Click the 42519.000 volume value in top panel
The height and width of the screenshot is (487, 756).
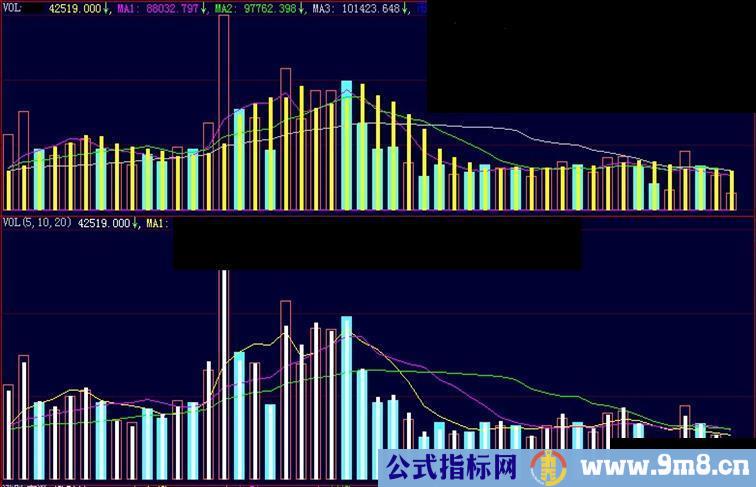point(75,8)
